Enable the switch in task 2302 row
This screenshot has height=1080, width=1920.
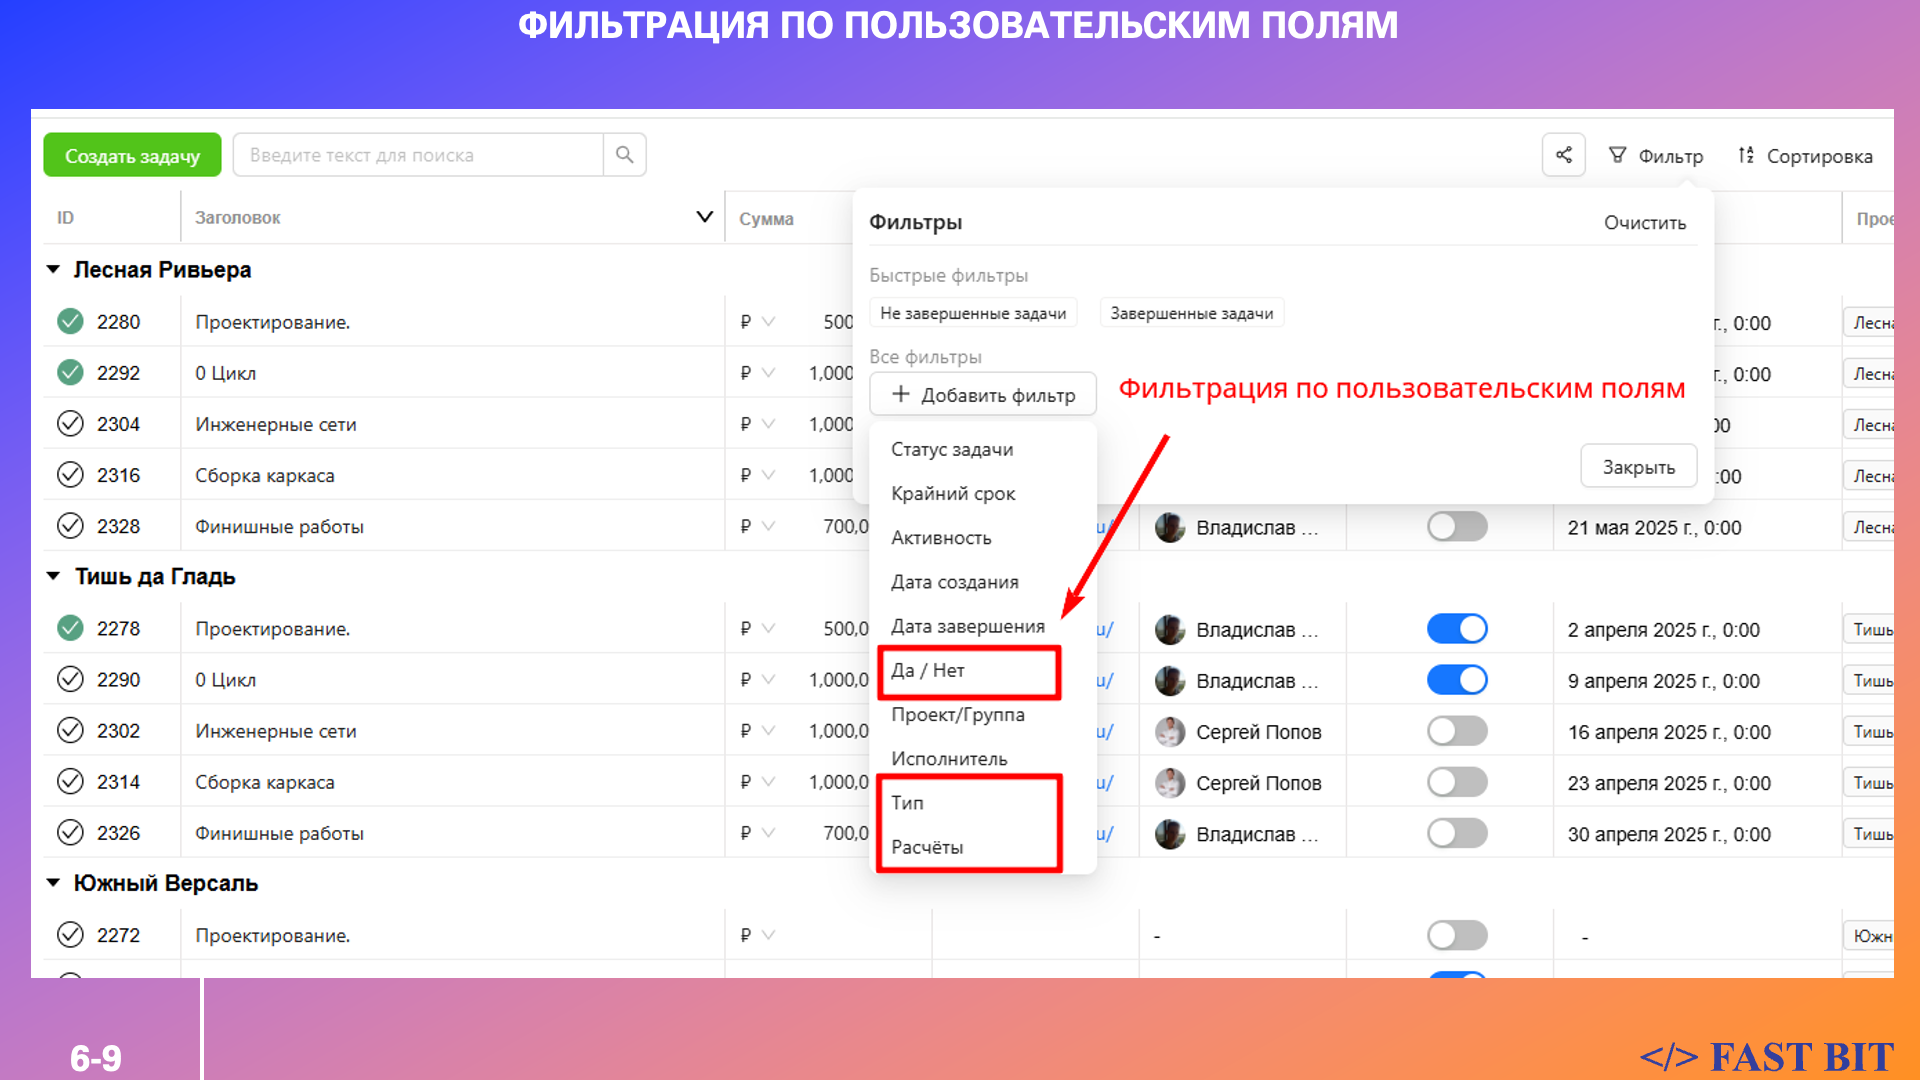(1456, 731)
